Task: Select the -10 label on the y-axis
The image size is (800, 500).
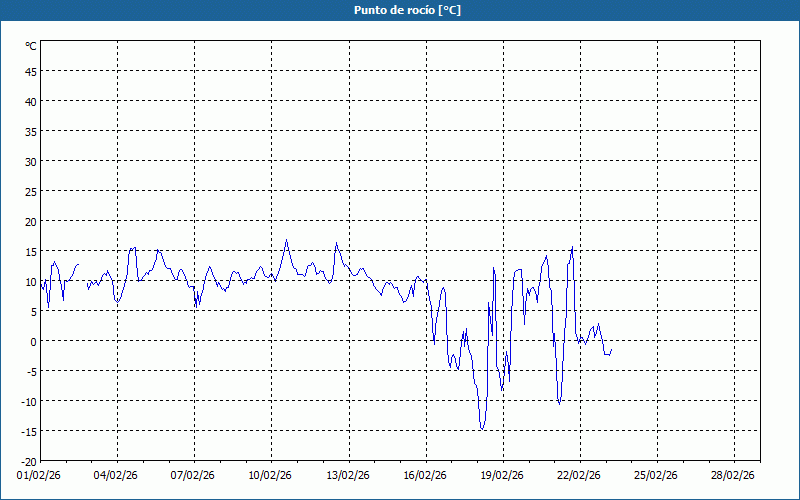Action: coord(29,401)
